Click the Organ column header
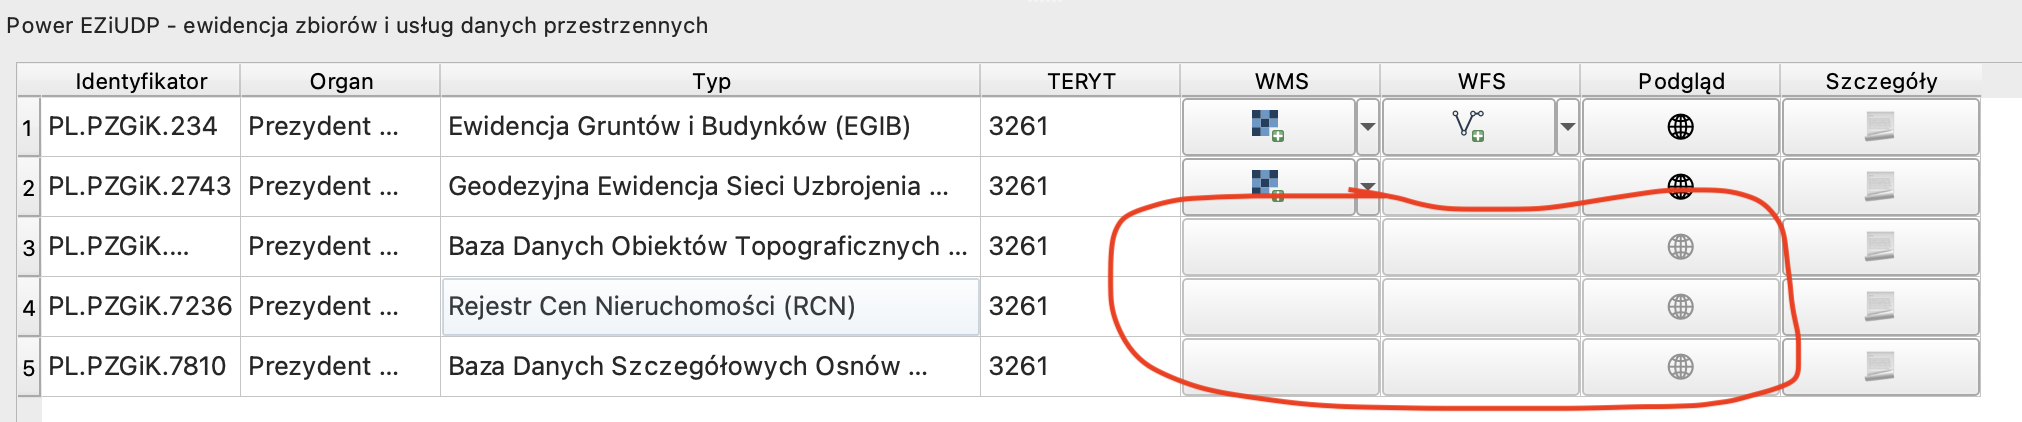The width and height of the screenshot is (2022, 422). click(x=340, y=81)
